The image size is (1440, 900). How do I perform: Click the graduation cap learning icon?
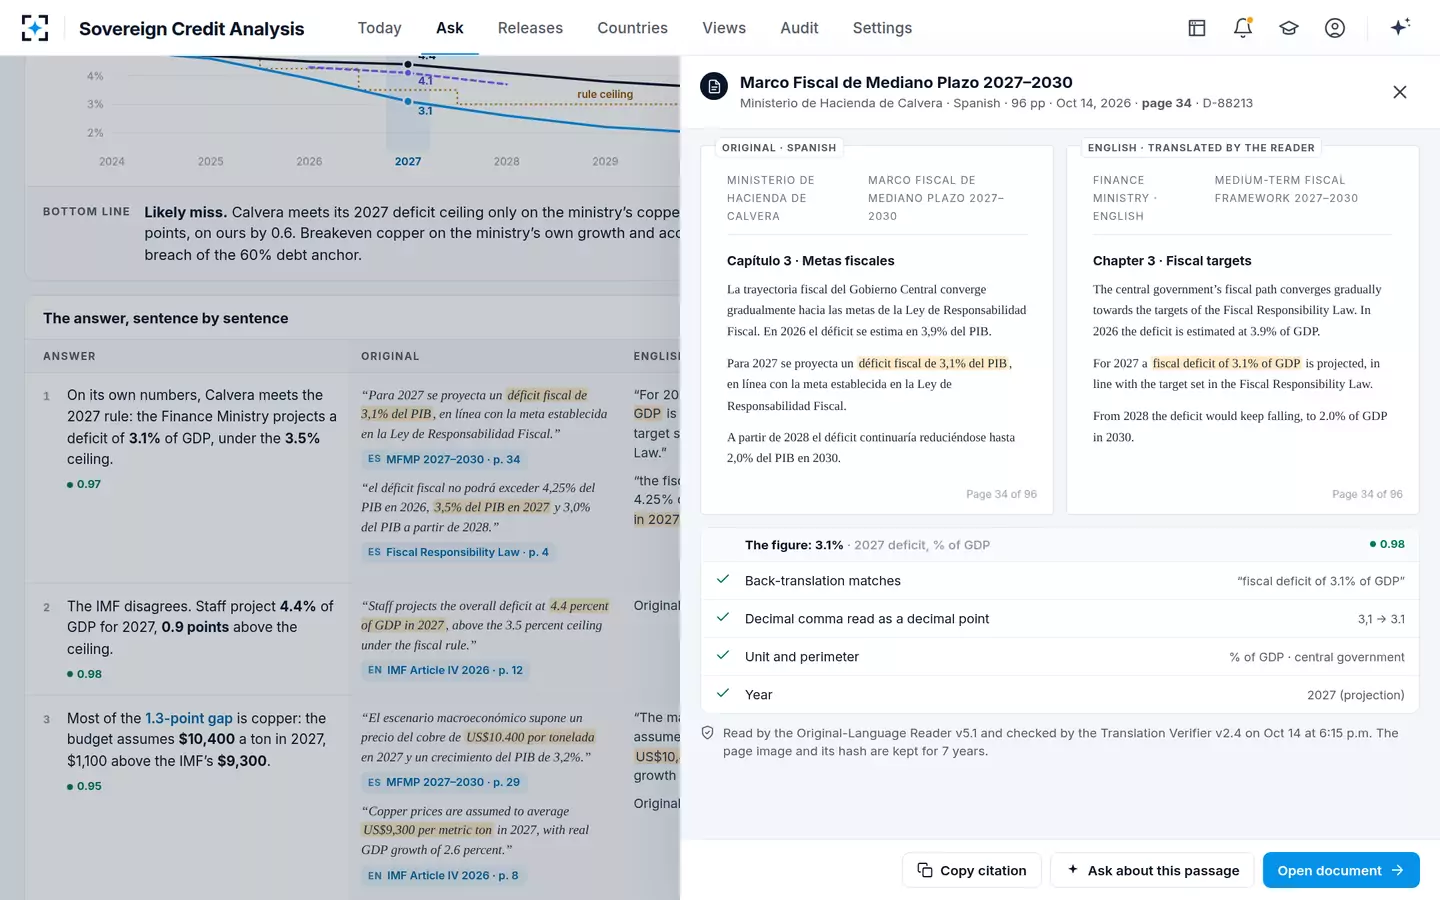[x=1289, y=28]
